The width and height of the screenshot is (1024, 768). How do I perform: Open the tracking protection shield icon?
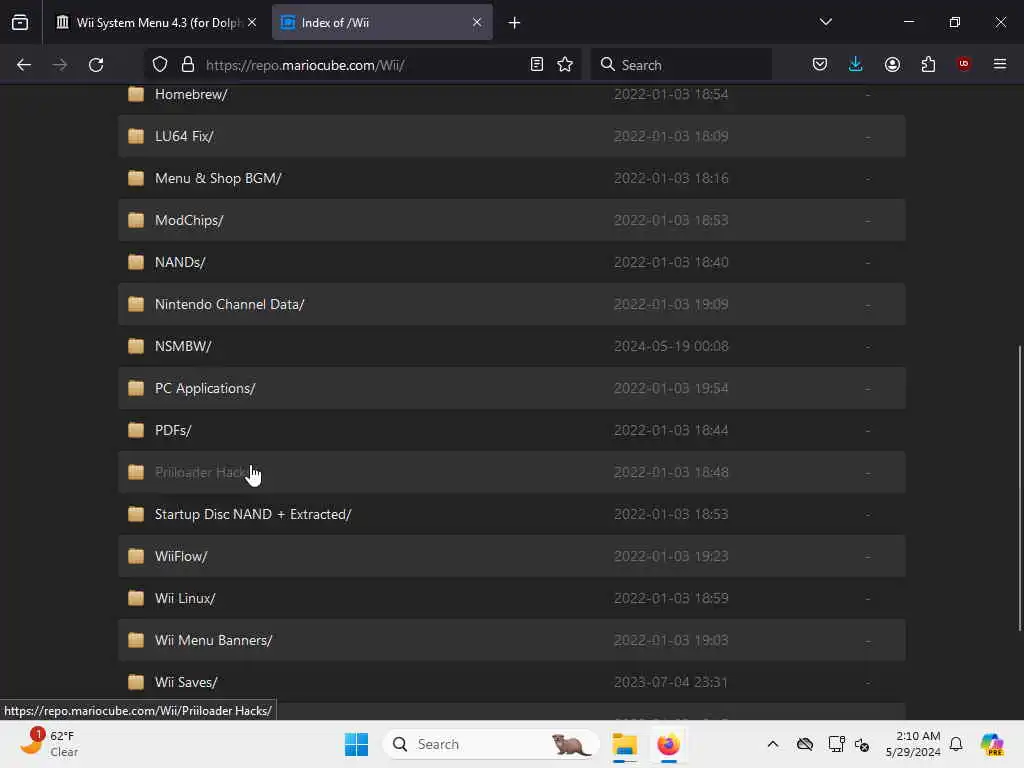click(160, 65)
